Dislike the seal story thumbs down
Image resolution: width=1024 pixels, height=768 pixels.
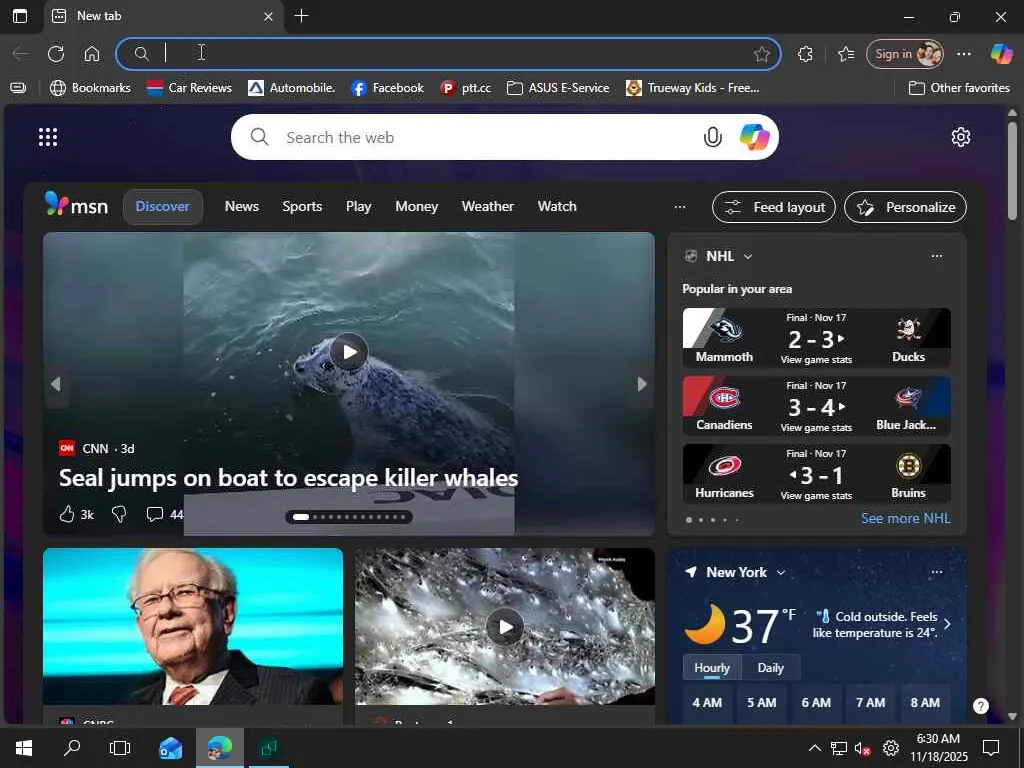coord(119,515)
